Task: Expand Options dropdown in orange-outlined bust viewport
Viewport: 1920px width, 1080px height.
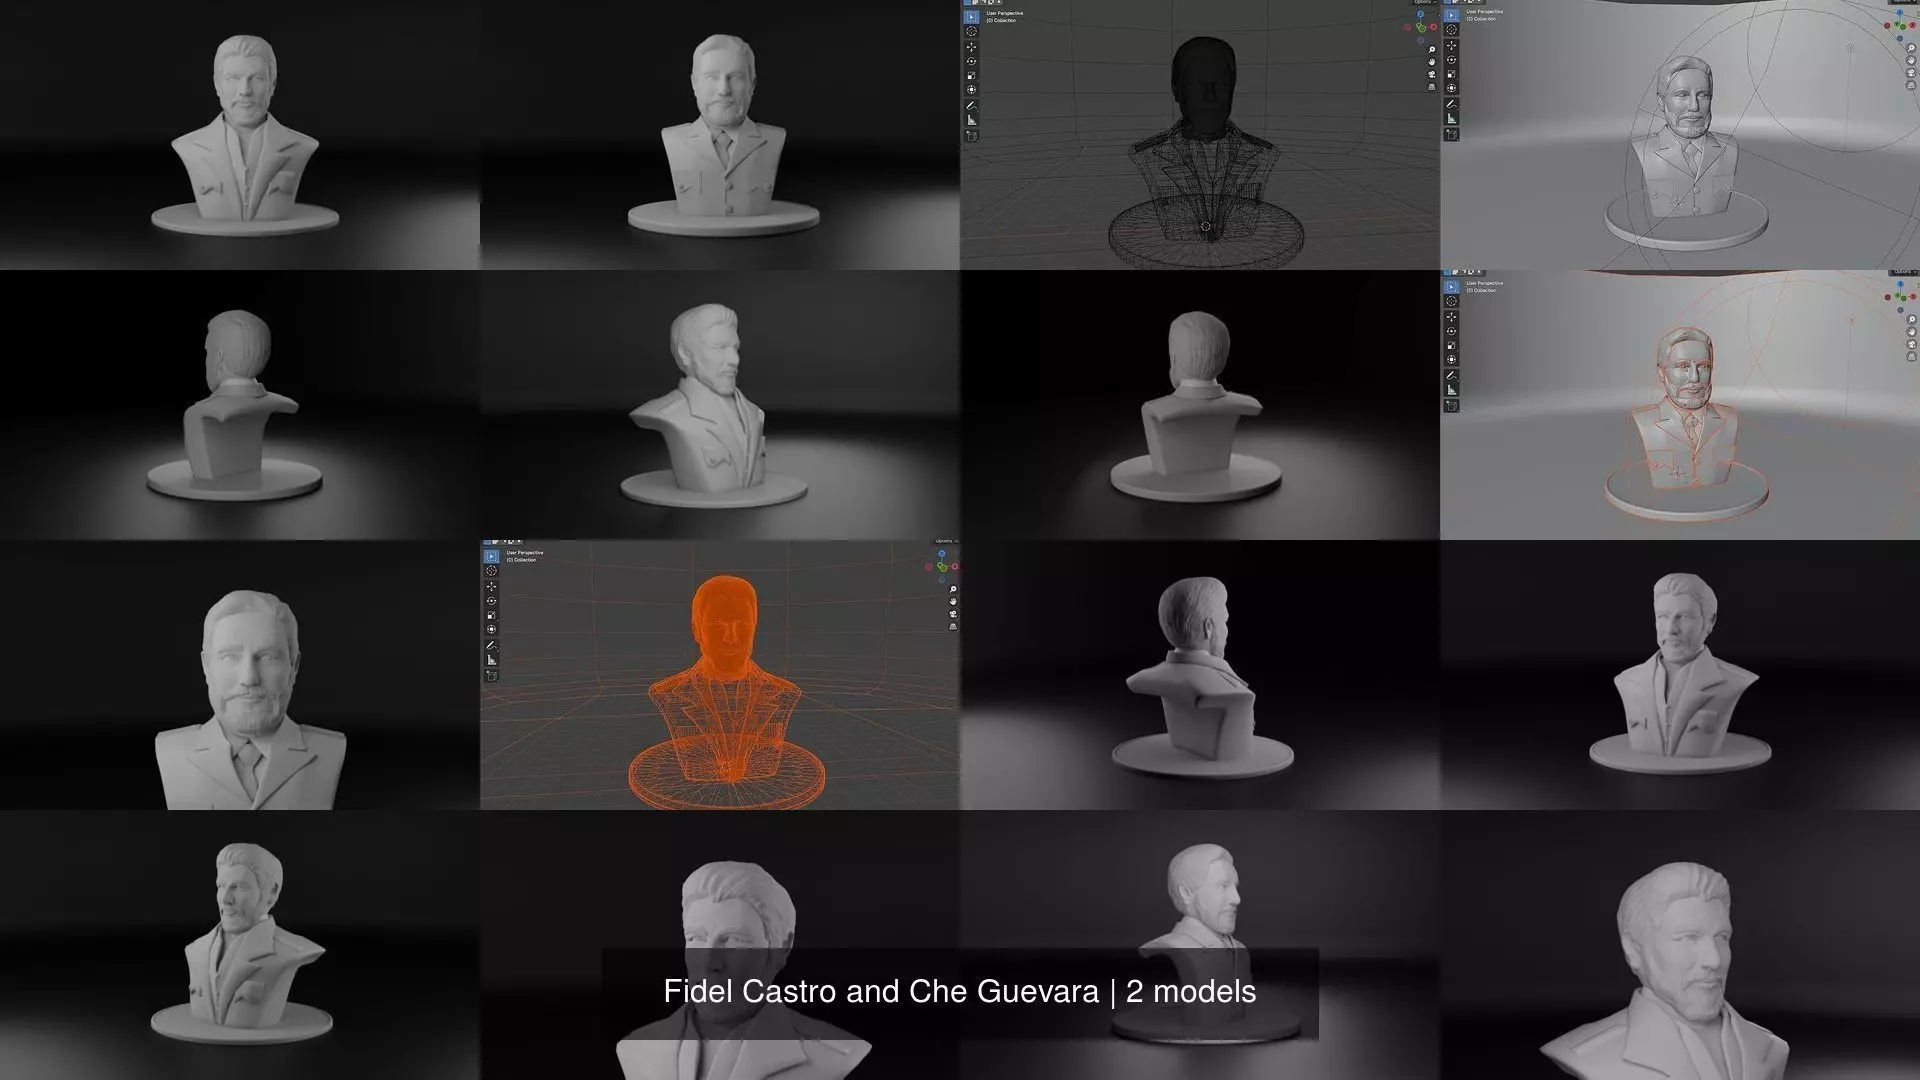Action: pyautogui.click(x=1905, y=272)
